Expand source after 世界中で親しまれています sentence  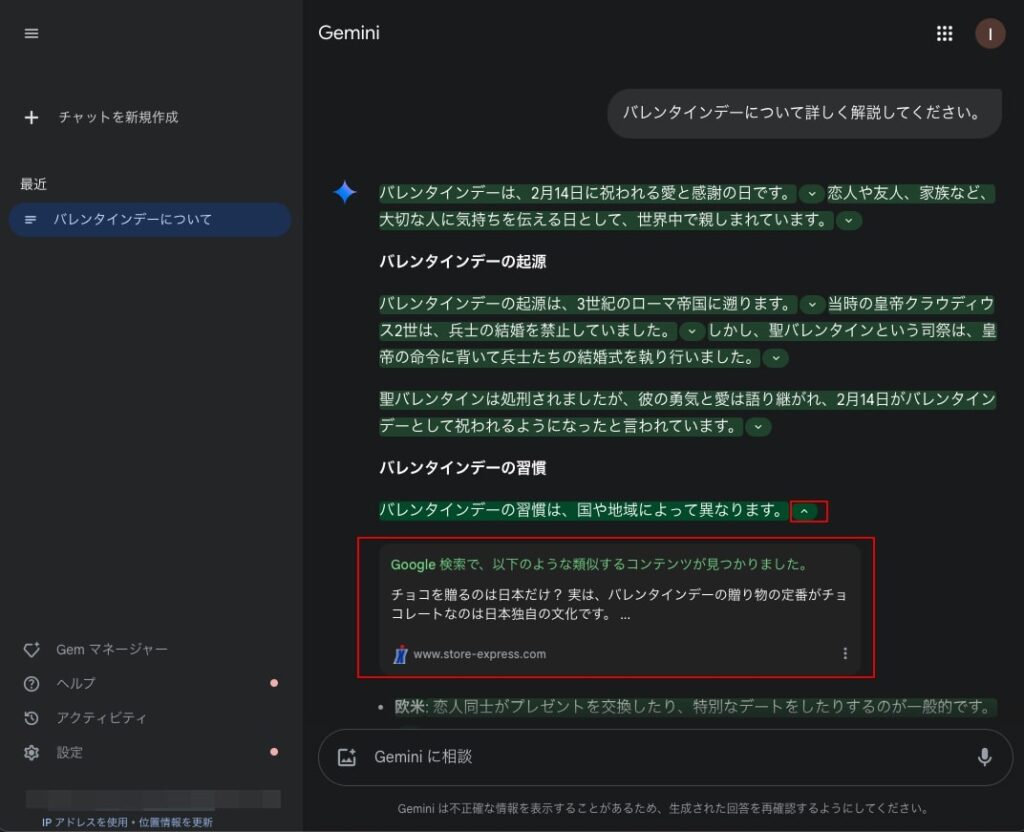pos(848,221)
